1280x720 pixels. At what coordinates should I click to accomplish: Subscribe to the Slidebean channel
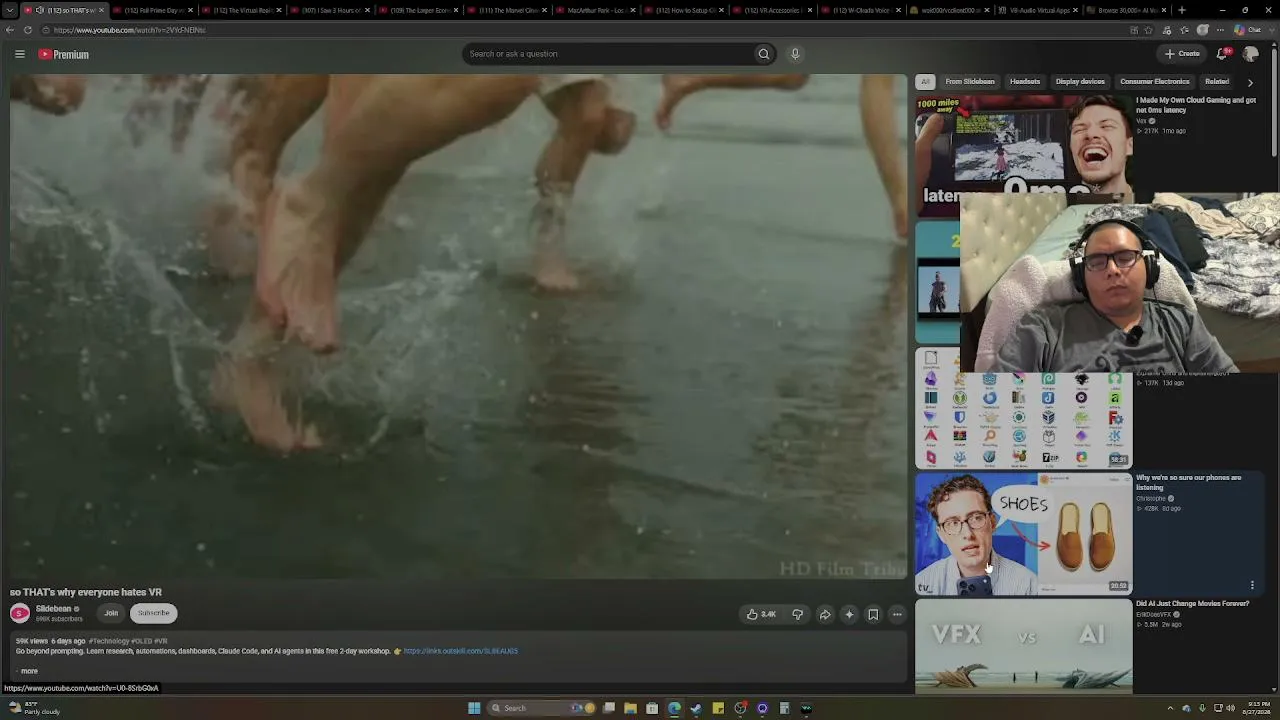click(x=154, y=613)
